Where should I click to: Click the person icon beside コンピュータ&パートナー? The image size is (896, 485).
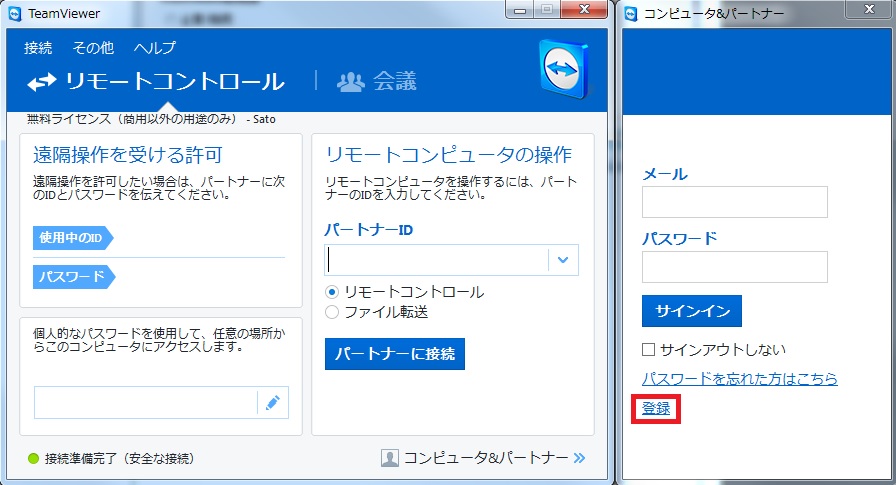[390, 458]
